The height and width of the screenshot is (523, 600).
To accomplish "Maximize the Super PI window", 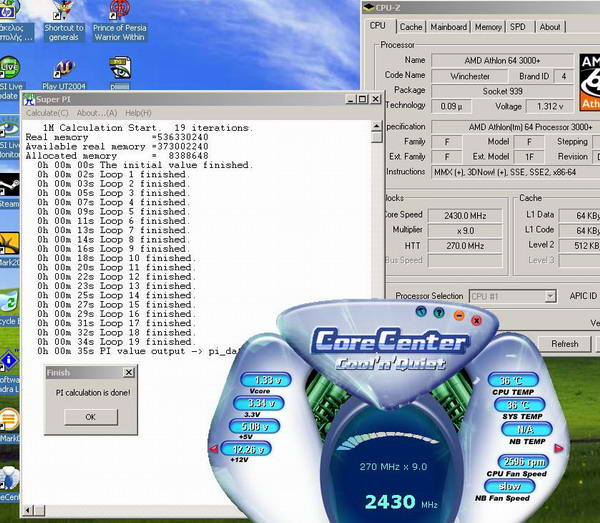I will click(x=362, y=99).
